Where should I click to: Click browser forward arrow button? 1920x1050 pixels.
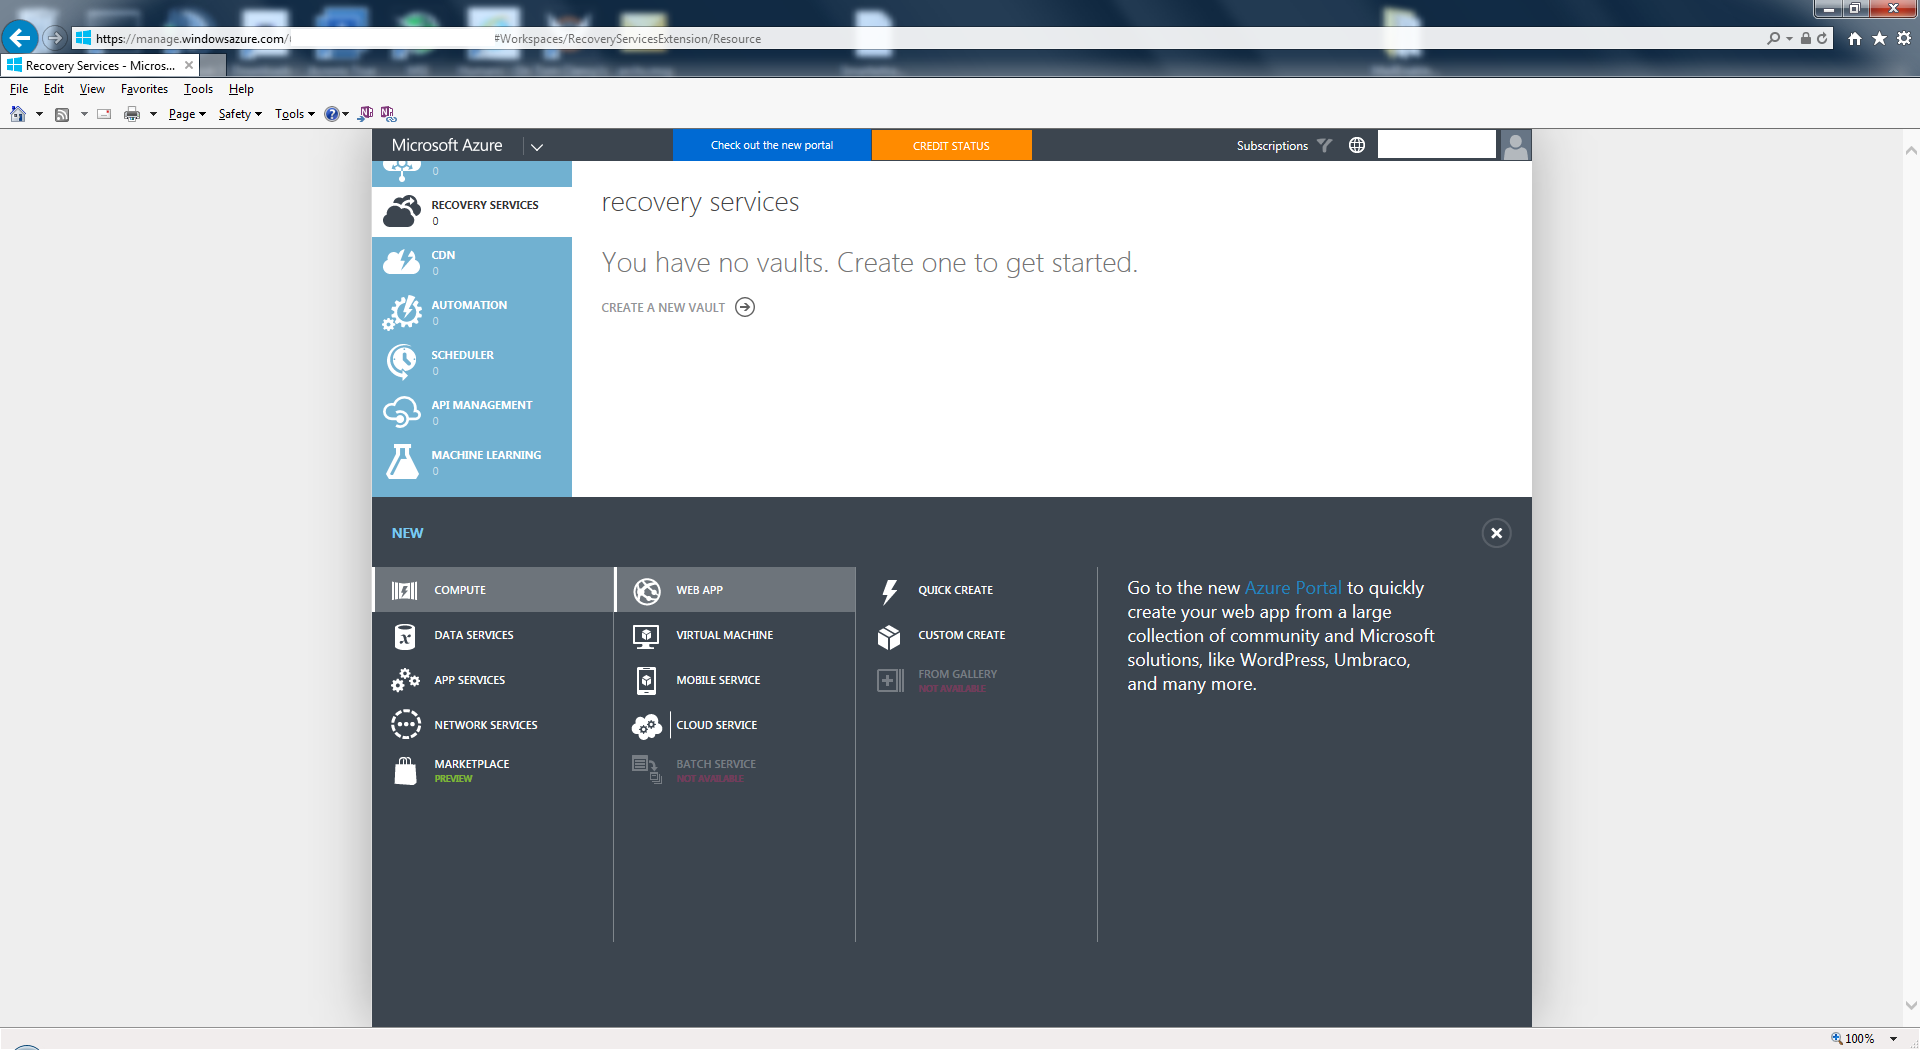tap(55, 38)
